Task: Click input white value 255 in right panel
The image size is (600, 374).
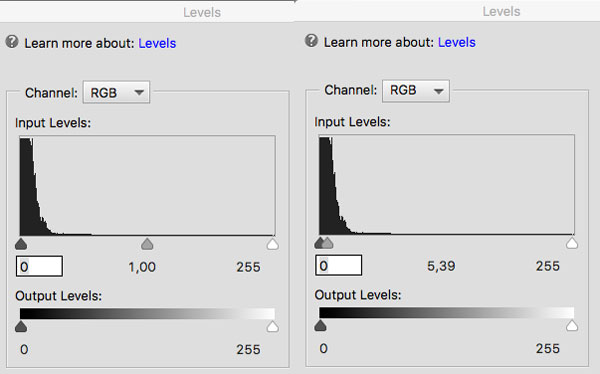Action: pyautogui.click(x=548, y=266)
